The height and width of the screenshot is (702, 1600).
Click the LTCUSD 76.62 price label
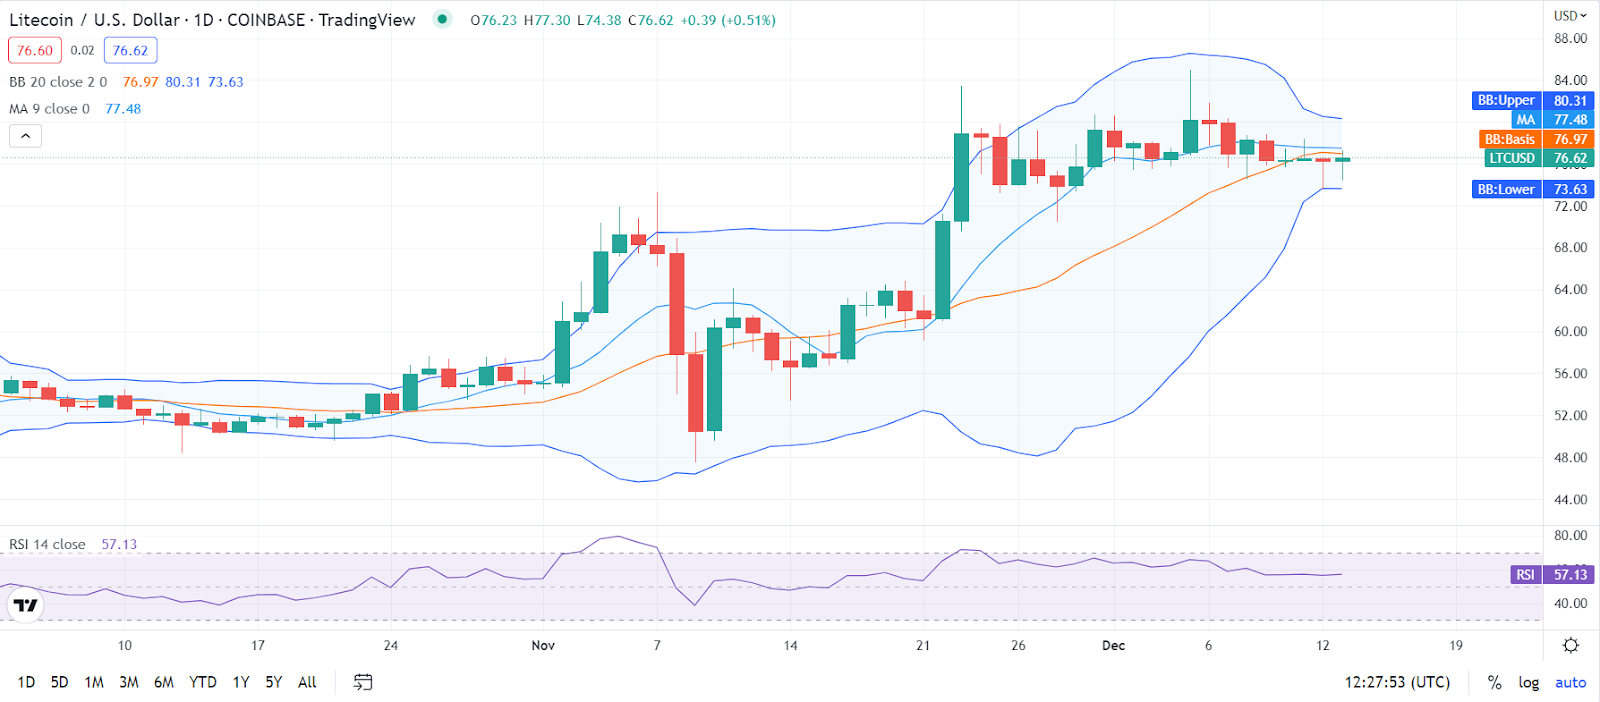pos(1539,158)
